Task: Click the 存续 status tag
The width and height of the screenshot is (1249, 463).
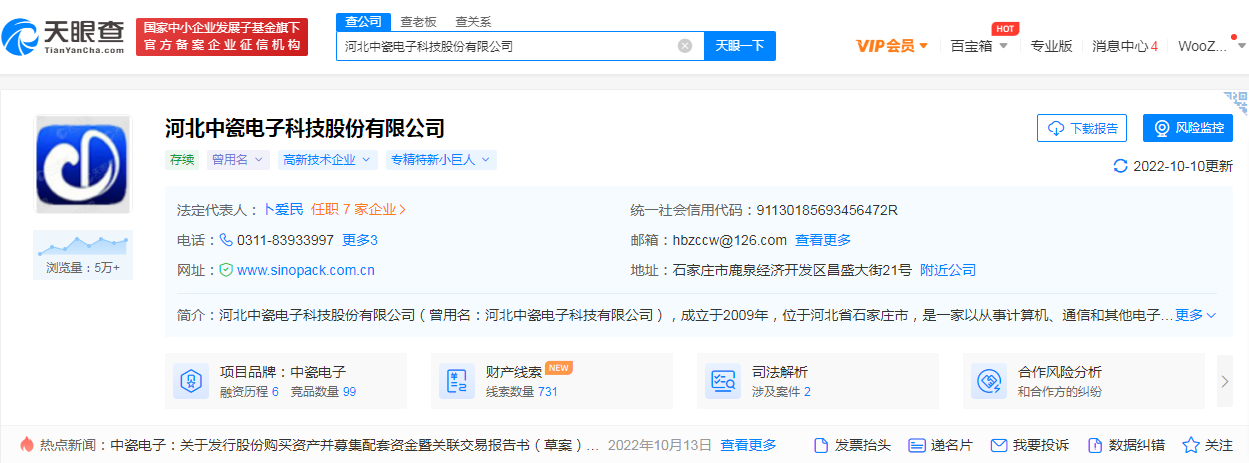Action: (182, 160)
